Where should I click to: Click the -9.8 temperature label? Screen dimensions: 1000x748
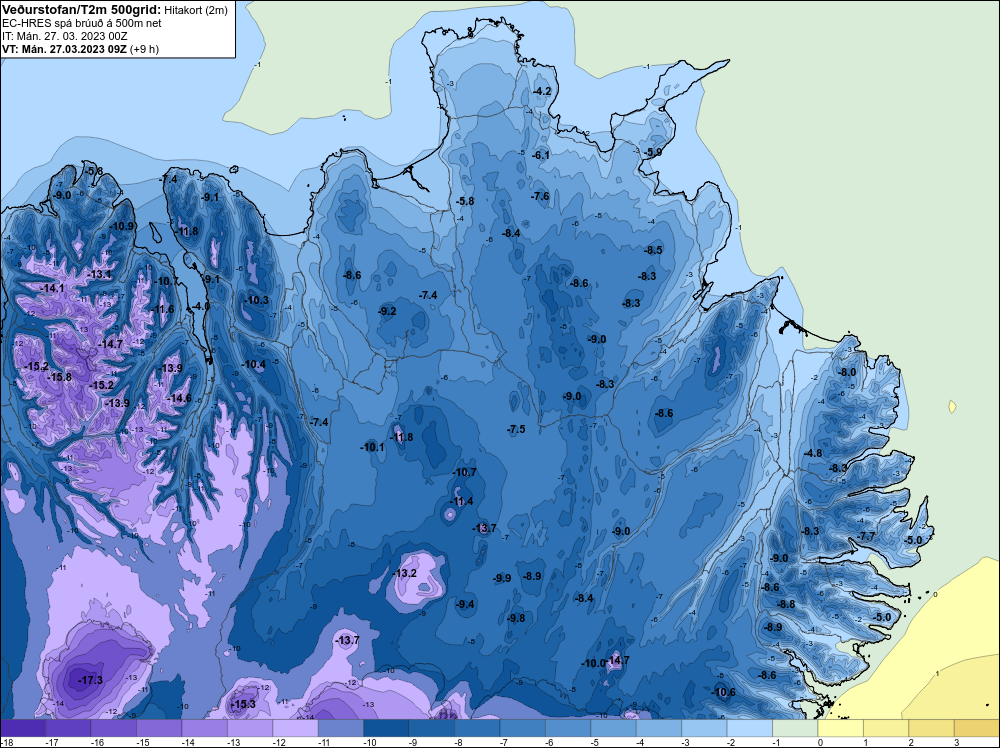coord(516,618)
